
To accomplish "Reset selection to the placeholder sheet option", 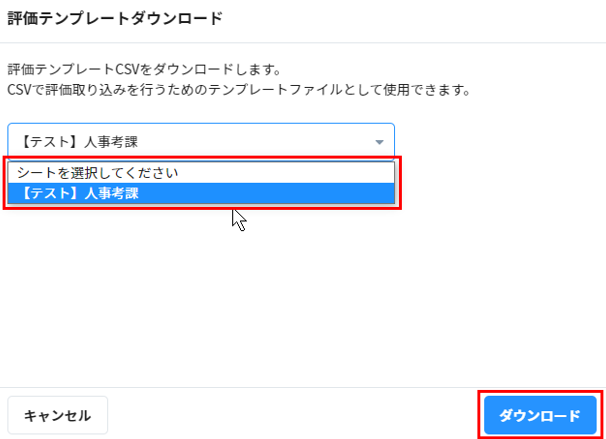I will [x=200, y=173].
